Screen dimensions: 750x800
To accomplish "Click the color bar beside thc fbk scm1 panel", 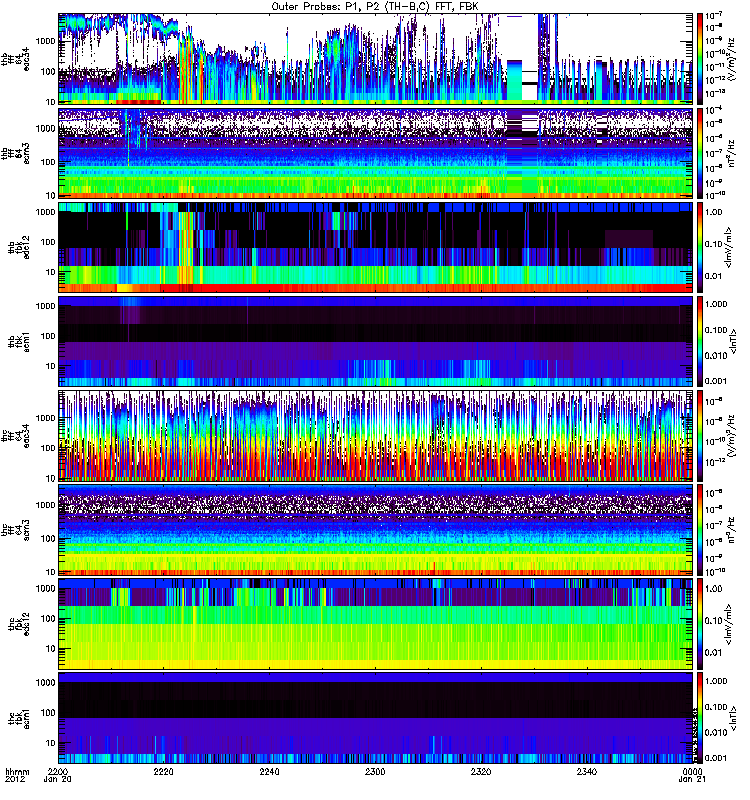I will [x=701, y=717].
